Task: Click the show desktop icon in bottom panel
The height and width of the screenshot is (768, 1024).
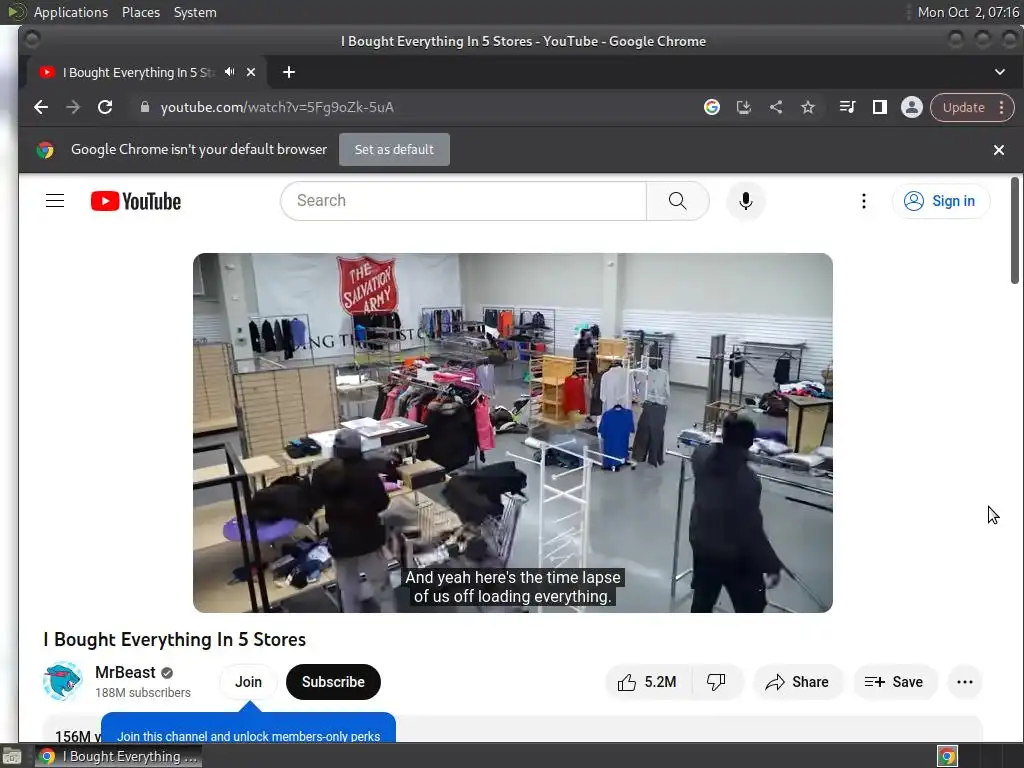Action: click(x=12, y=756)
